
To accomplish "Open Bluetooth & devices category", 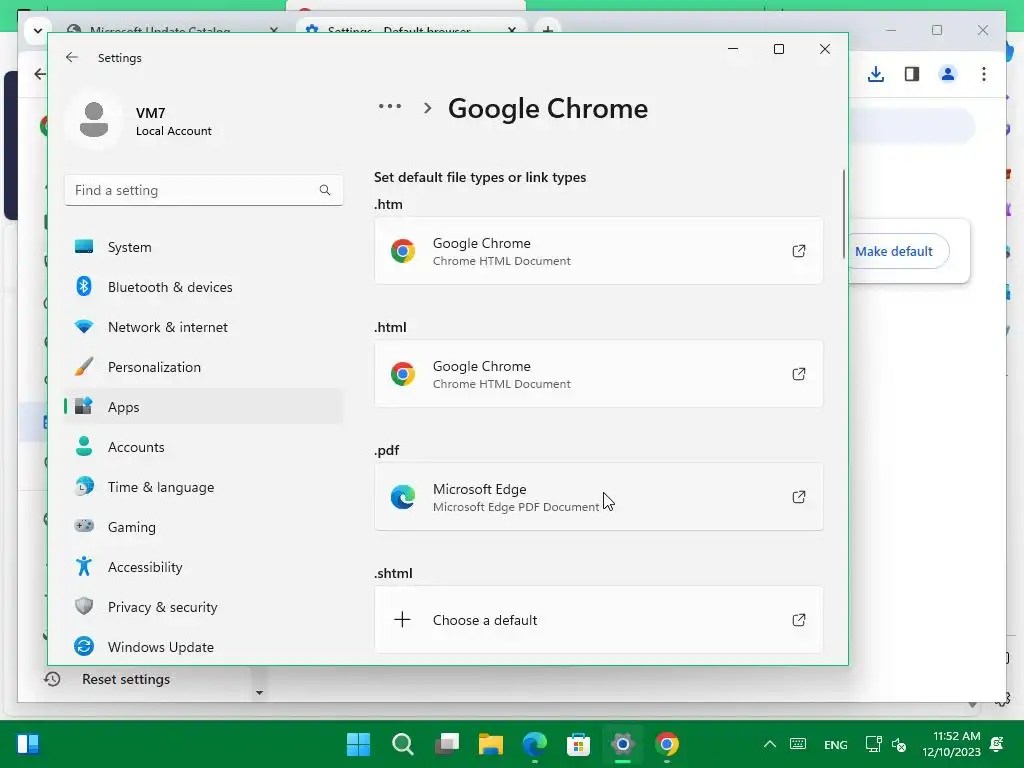I will click(204, 287).
